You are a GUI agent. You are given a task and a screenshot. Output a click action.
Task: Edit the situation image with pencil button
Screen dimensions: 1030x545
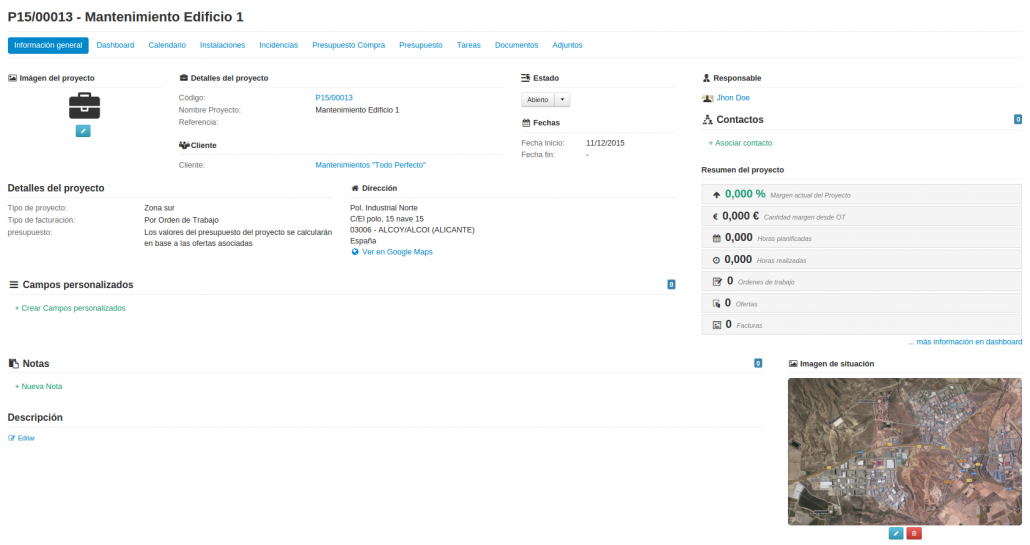[x=896, y=534]
